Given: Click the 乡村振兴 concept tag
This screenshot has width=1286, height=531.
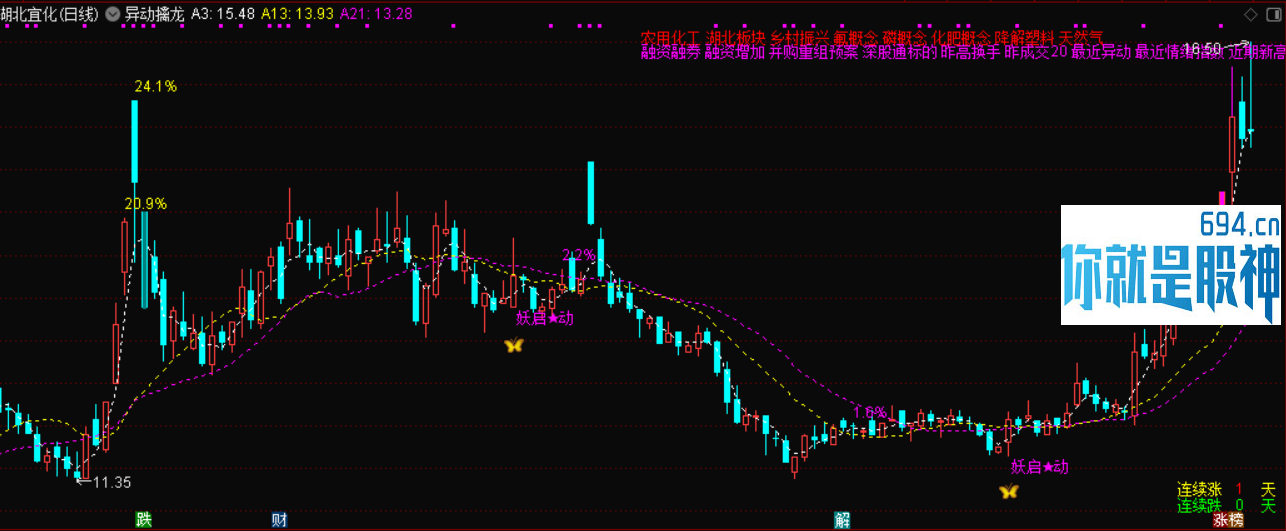Looking at the screenshot, I should coord(801,38).
